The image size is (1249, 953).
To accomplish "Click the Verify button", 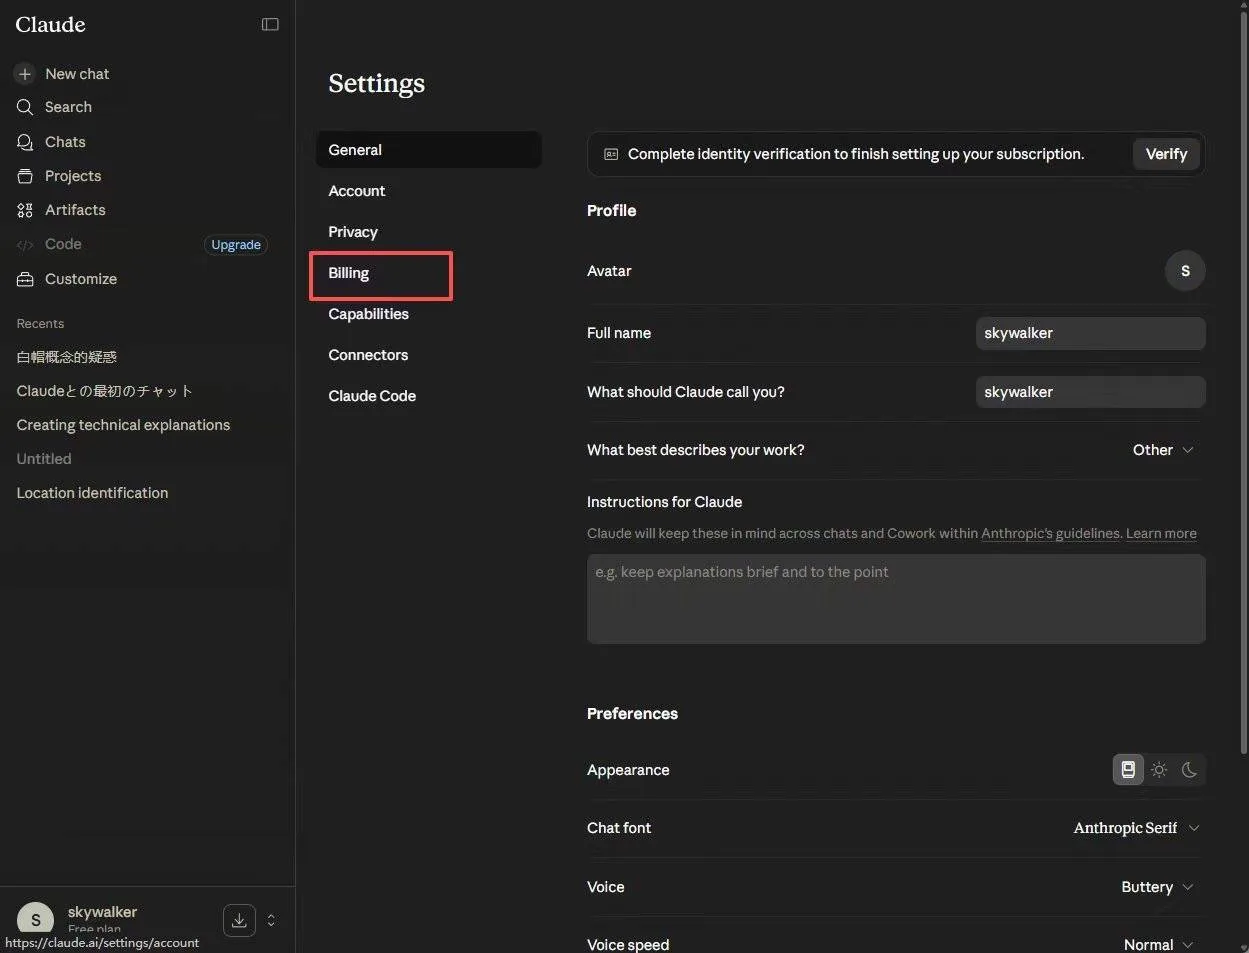I will (x=1166, y=154).
